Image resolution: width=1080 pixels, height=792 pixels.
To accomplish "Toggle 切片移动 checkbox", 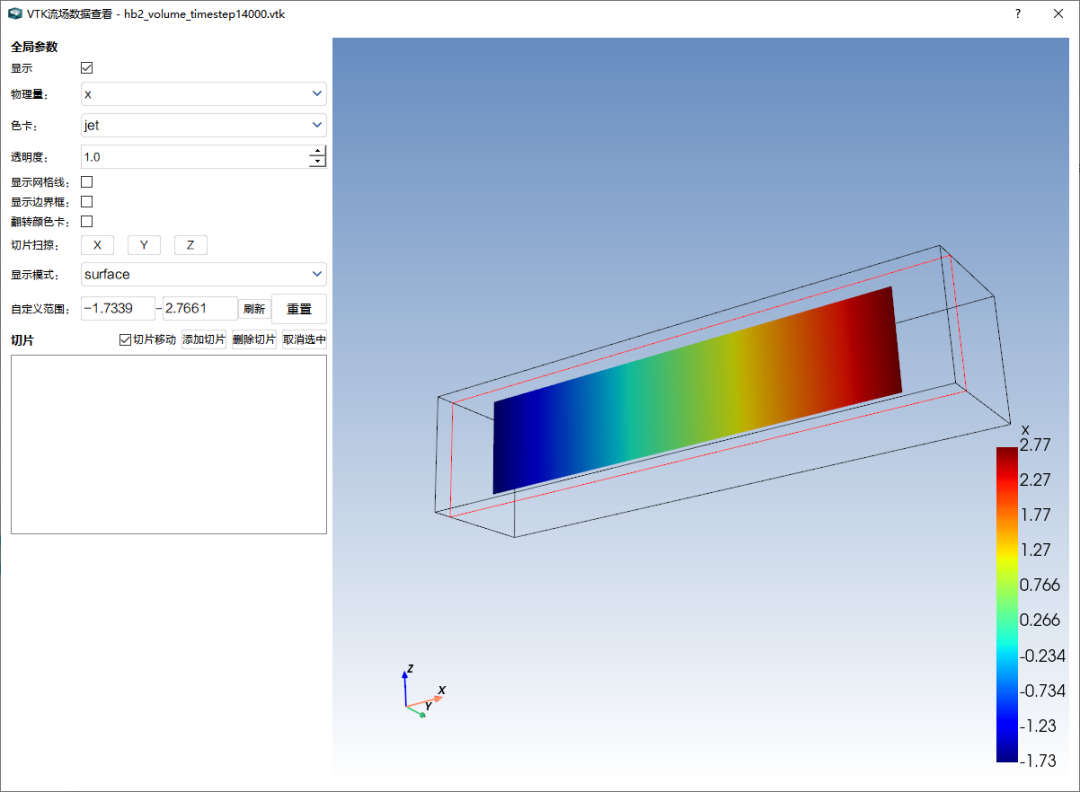I will tap(125, 340).
